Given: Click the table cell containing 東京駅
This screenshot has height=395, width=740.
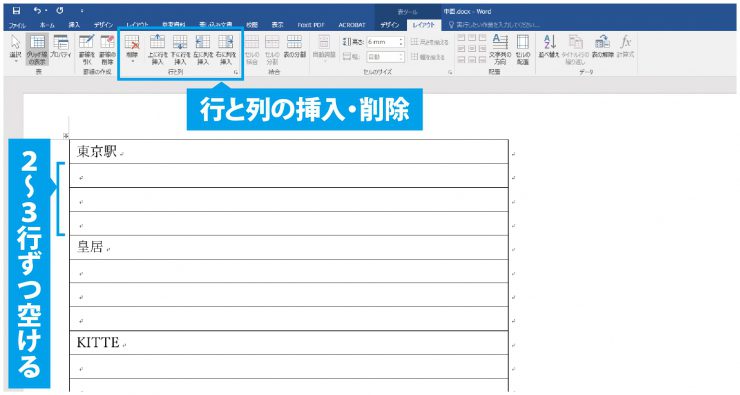Looking at the screenshot, I should pos(289,151).
